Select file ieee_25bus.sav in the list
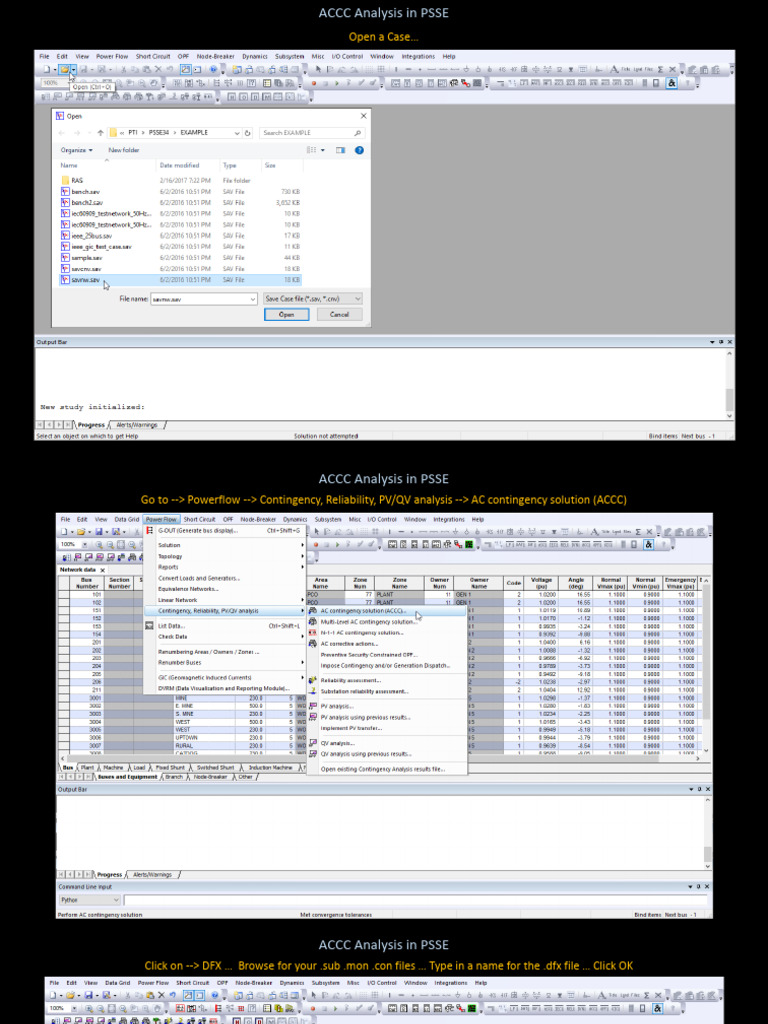768x1024 pixels. (180, 236)
